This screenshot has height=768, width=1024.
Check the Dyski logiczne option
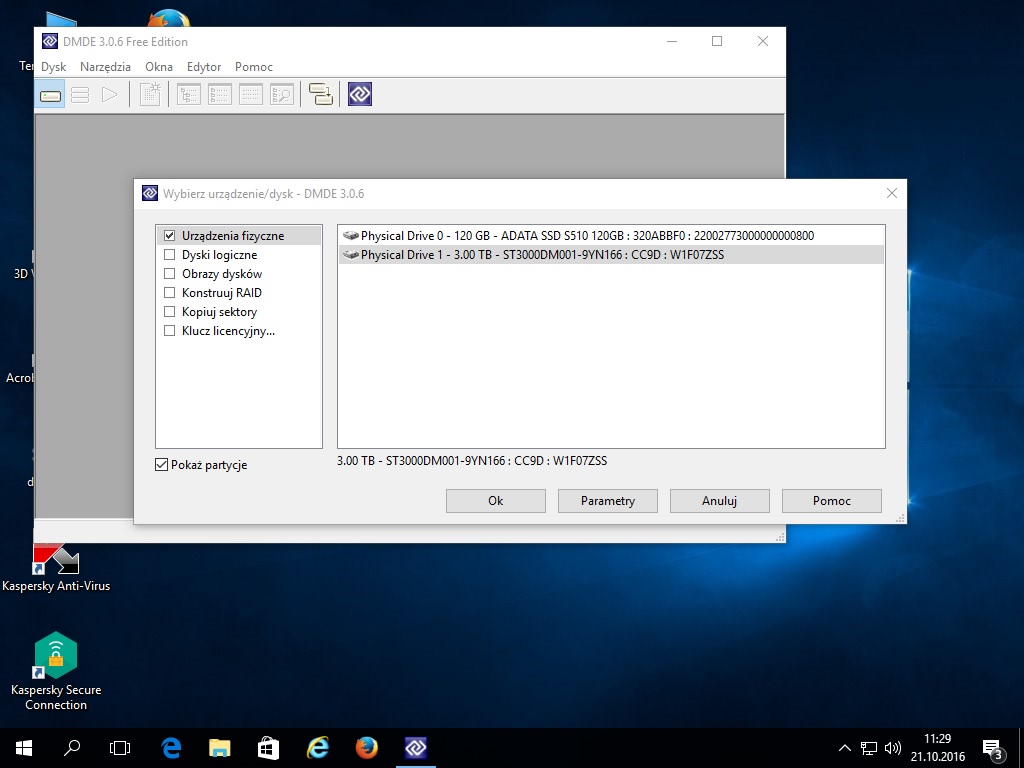click(x=170, y=255)
